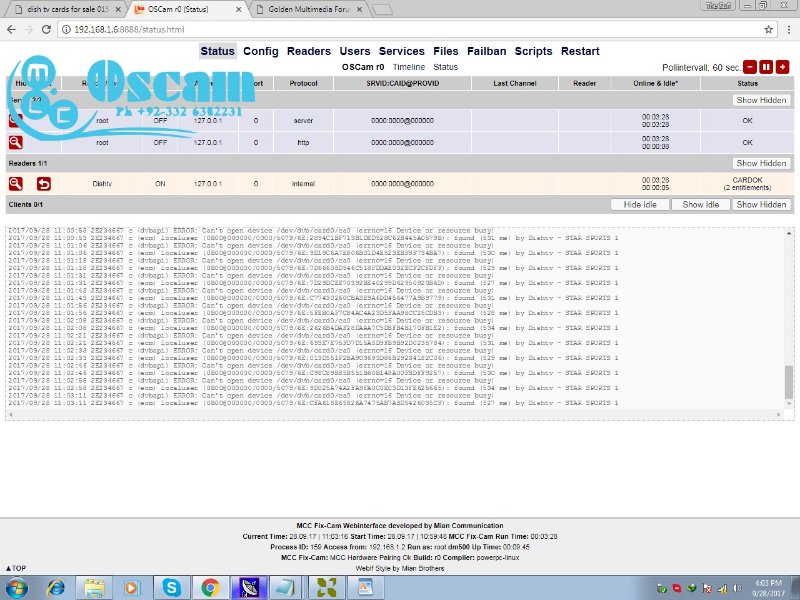Image resolution: width=800 pixels, height=600 pixels.
Task: Open the Users page
Action: (355, 51)
